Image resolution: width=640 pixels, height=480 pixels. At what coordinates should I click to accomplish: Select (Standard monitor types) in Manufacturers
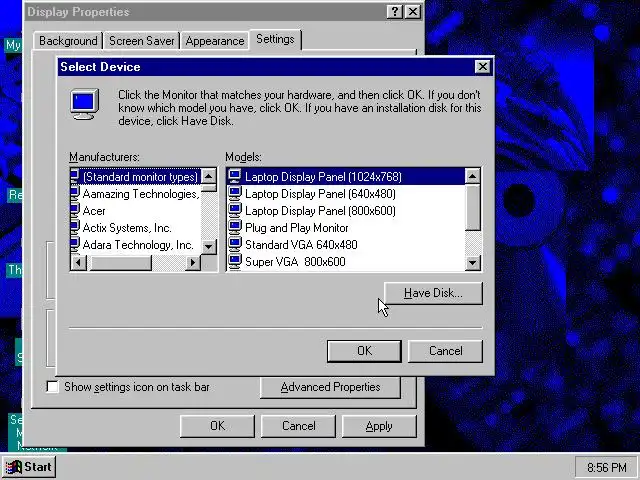136,176
